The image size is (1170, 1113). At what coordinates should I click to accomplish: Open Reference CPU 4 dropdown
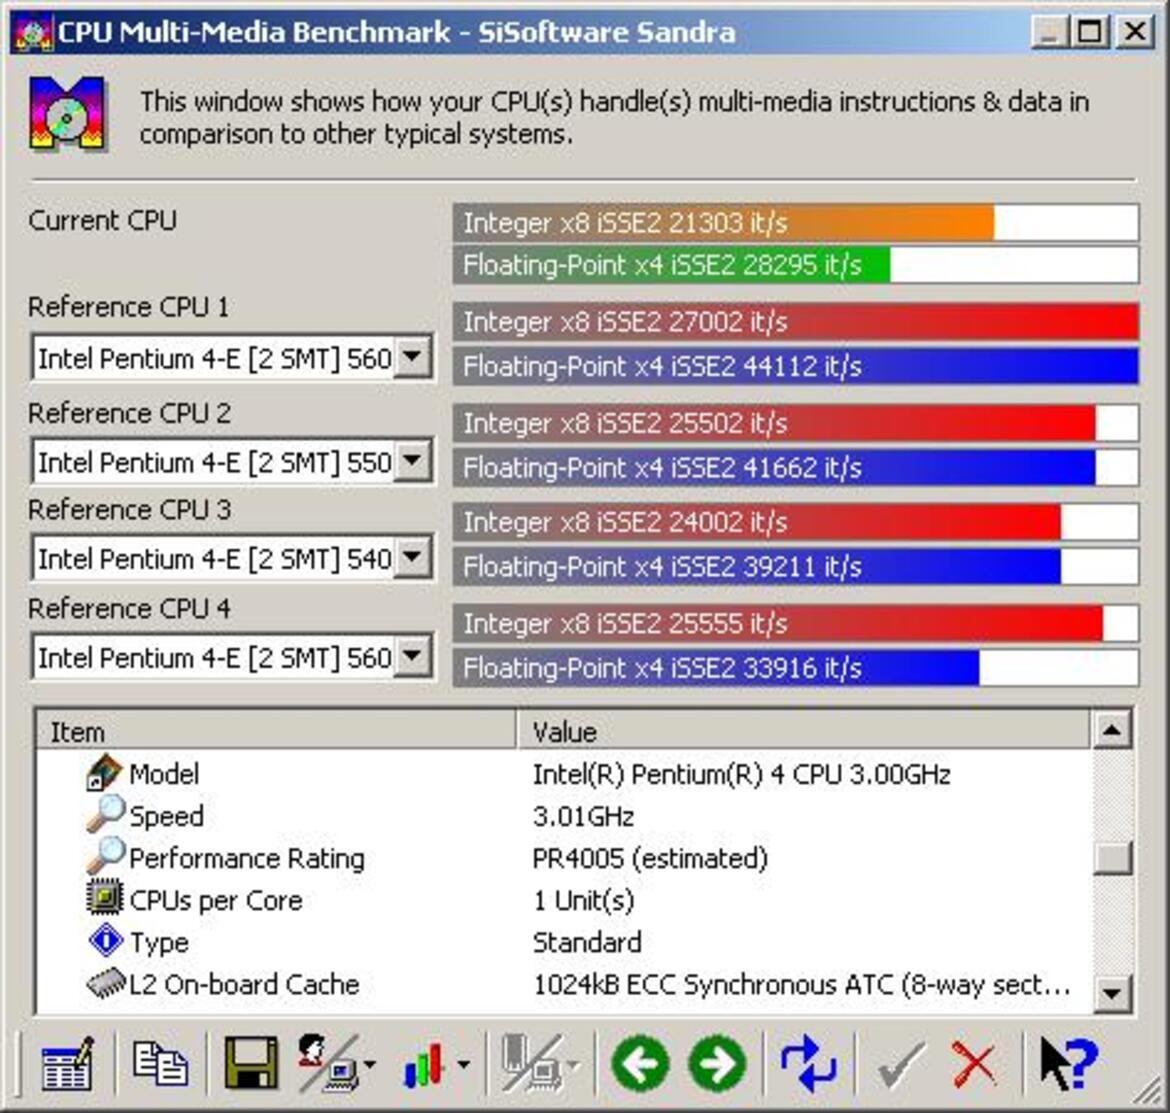(412, 657)
